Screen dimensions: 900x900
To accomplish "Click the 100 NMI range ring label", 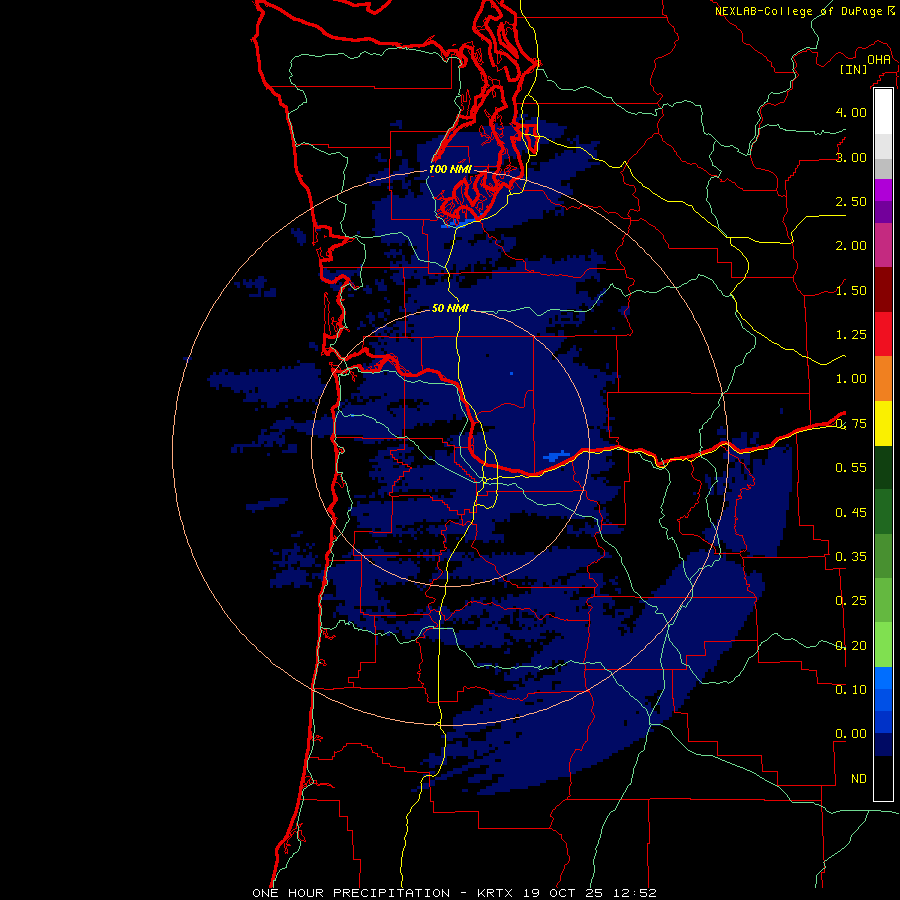I will [450, 169].
